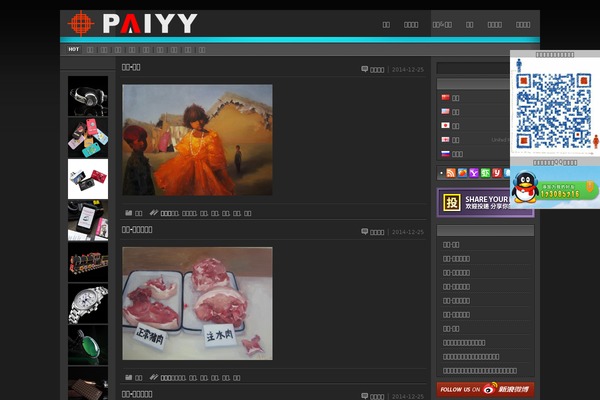Click the silver wristwatch thumbnail
The width and height of the screenshot is (600, 400).
[88, 304]
